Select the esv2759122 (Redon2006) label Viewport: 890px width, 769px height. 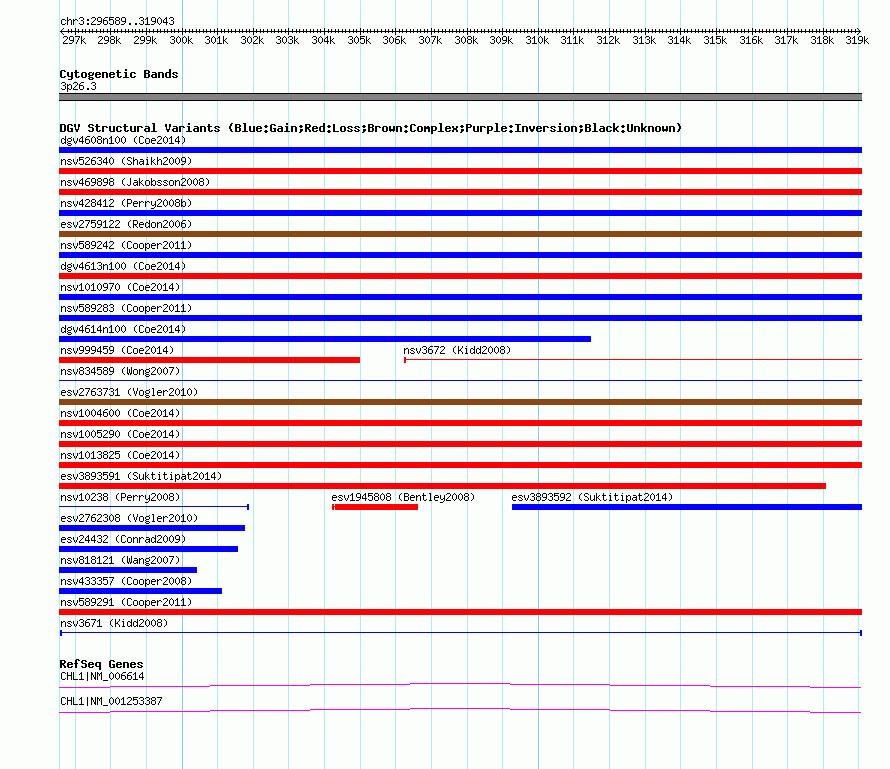pos(126,224)
